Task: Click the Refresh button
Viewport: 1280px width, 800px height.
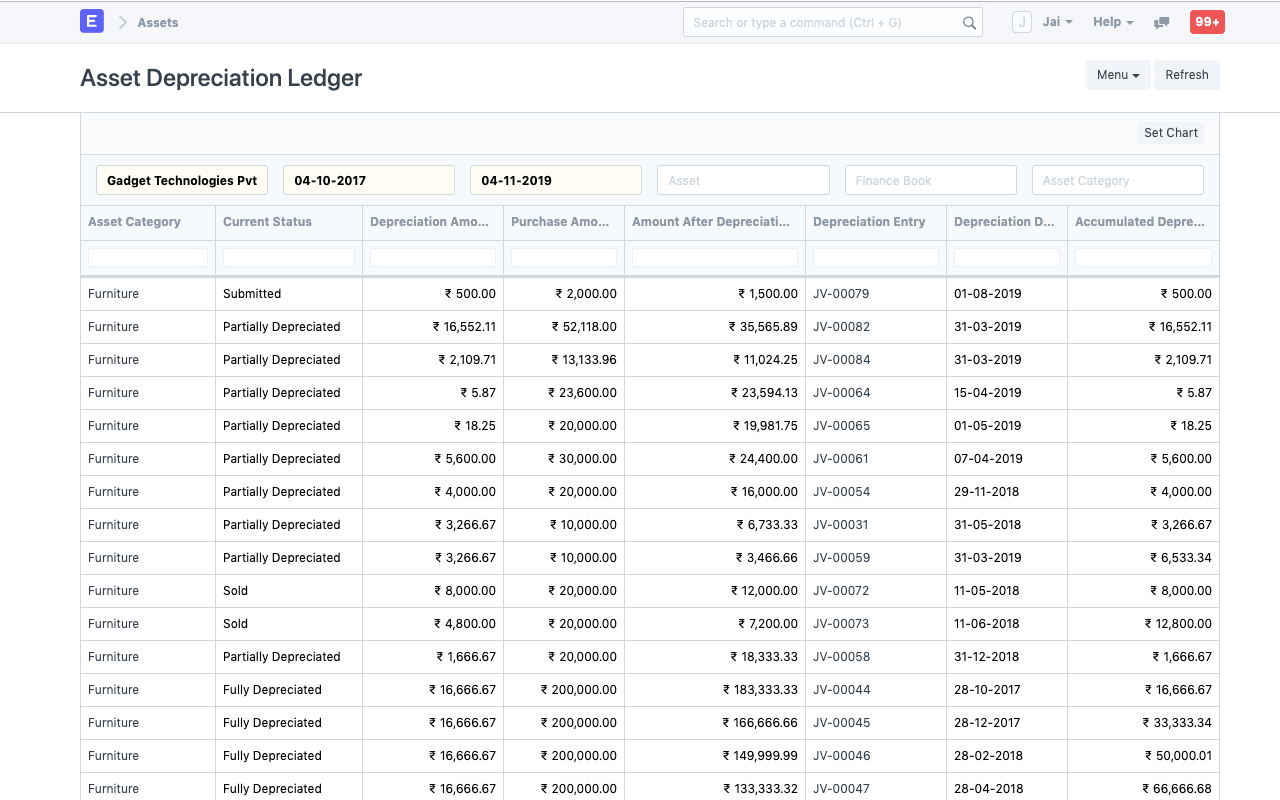Action: (1186, 74)
